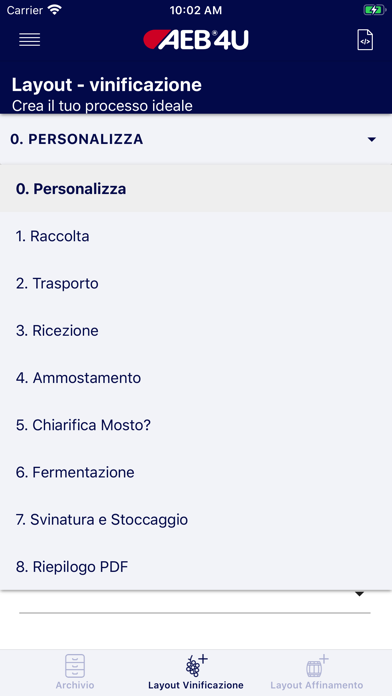
Task: Open Archivio cabinet icon
Action: [75, 665]
